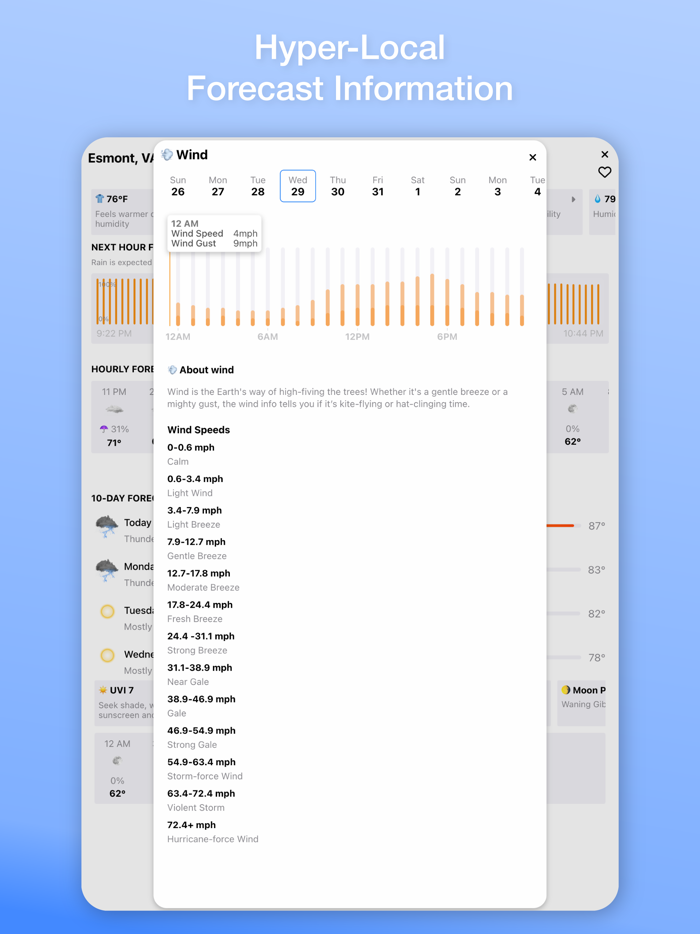
Task: Select Mon 3 in the date strip
Action: point(497,186)
